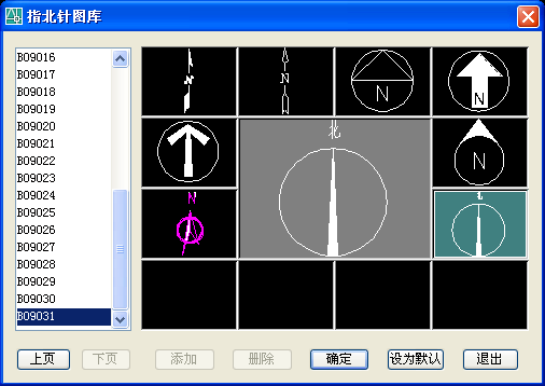
Task: Exit the dialog with 退出 button
Action: pos(490,359)
